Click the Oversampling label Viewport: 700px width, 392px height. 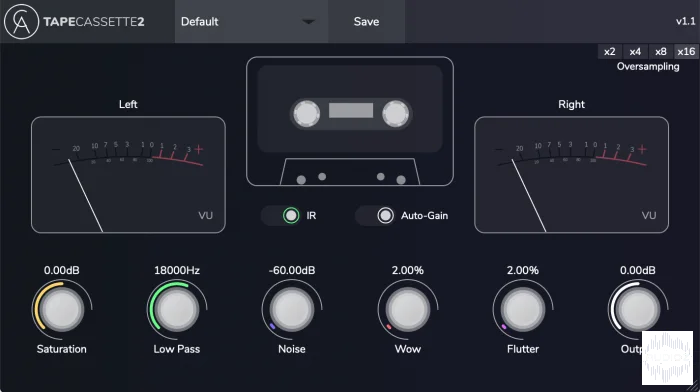coord(648,67)
